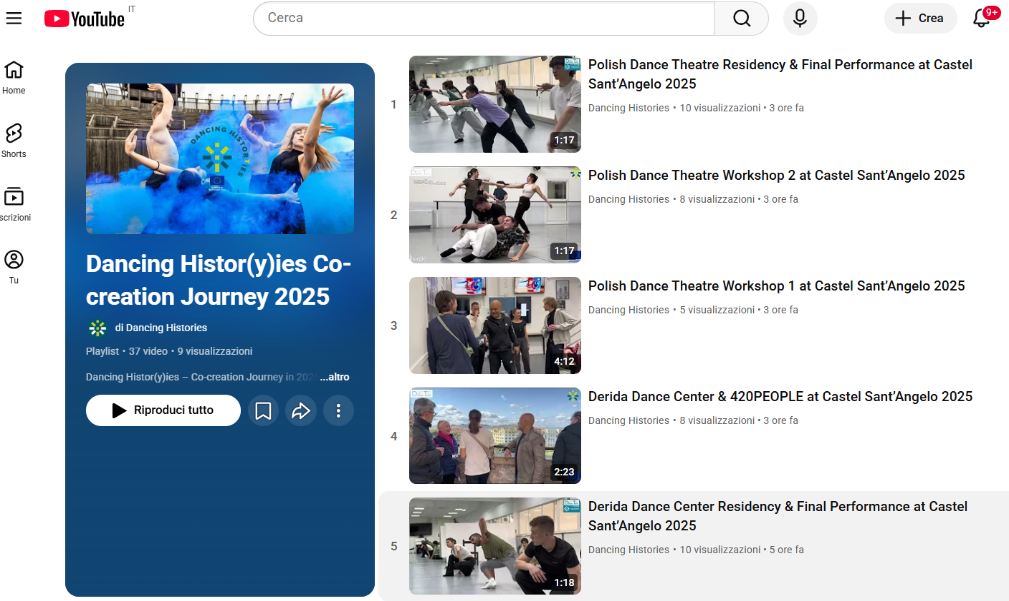
Task: Expand playlist description with altro
Action: click(x=335, y=377)
